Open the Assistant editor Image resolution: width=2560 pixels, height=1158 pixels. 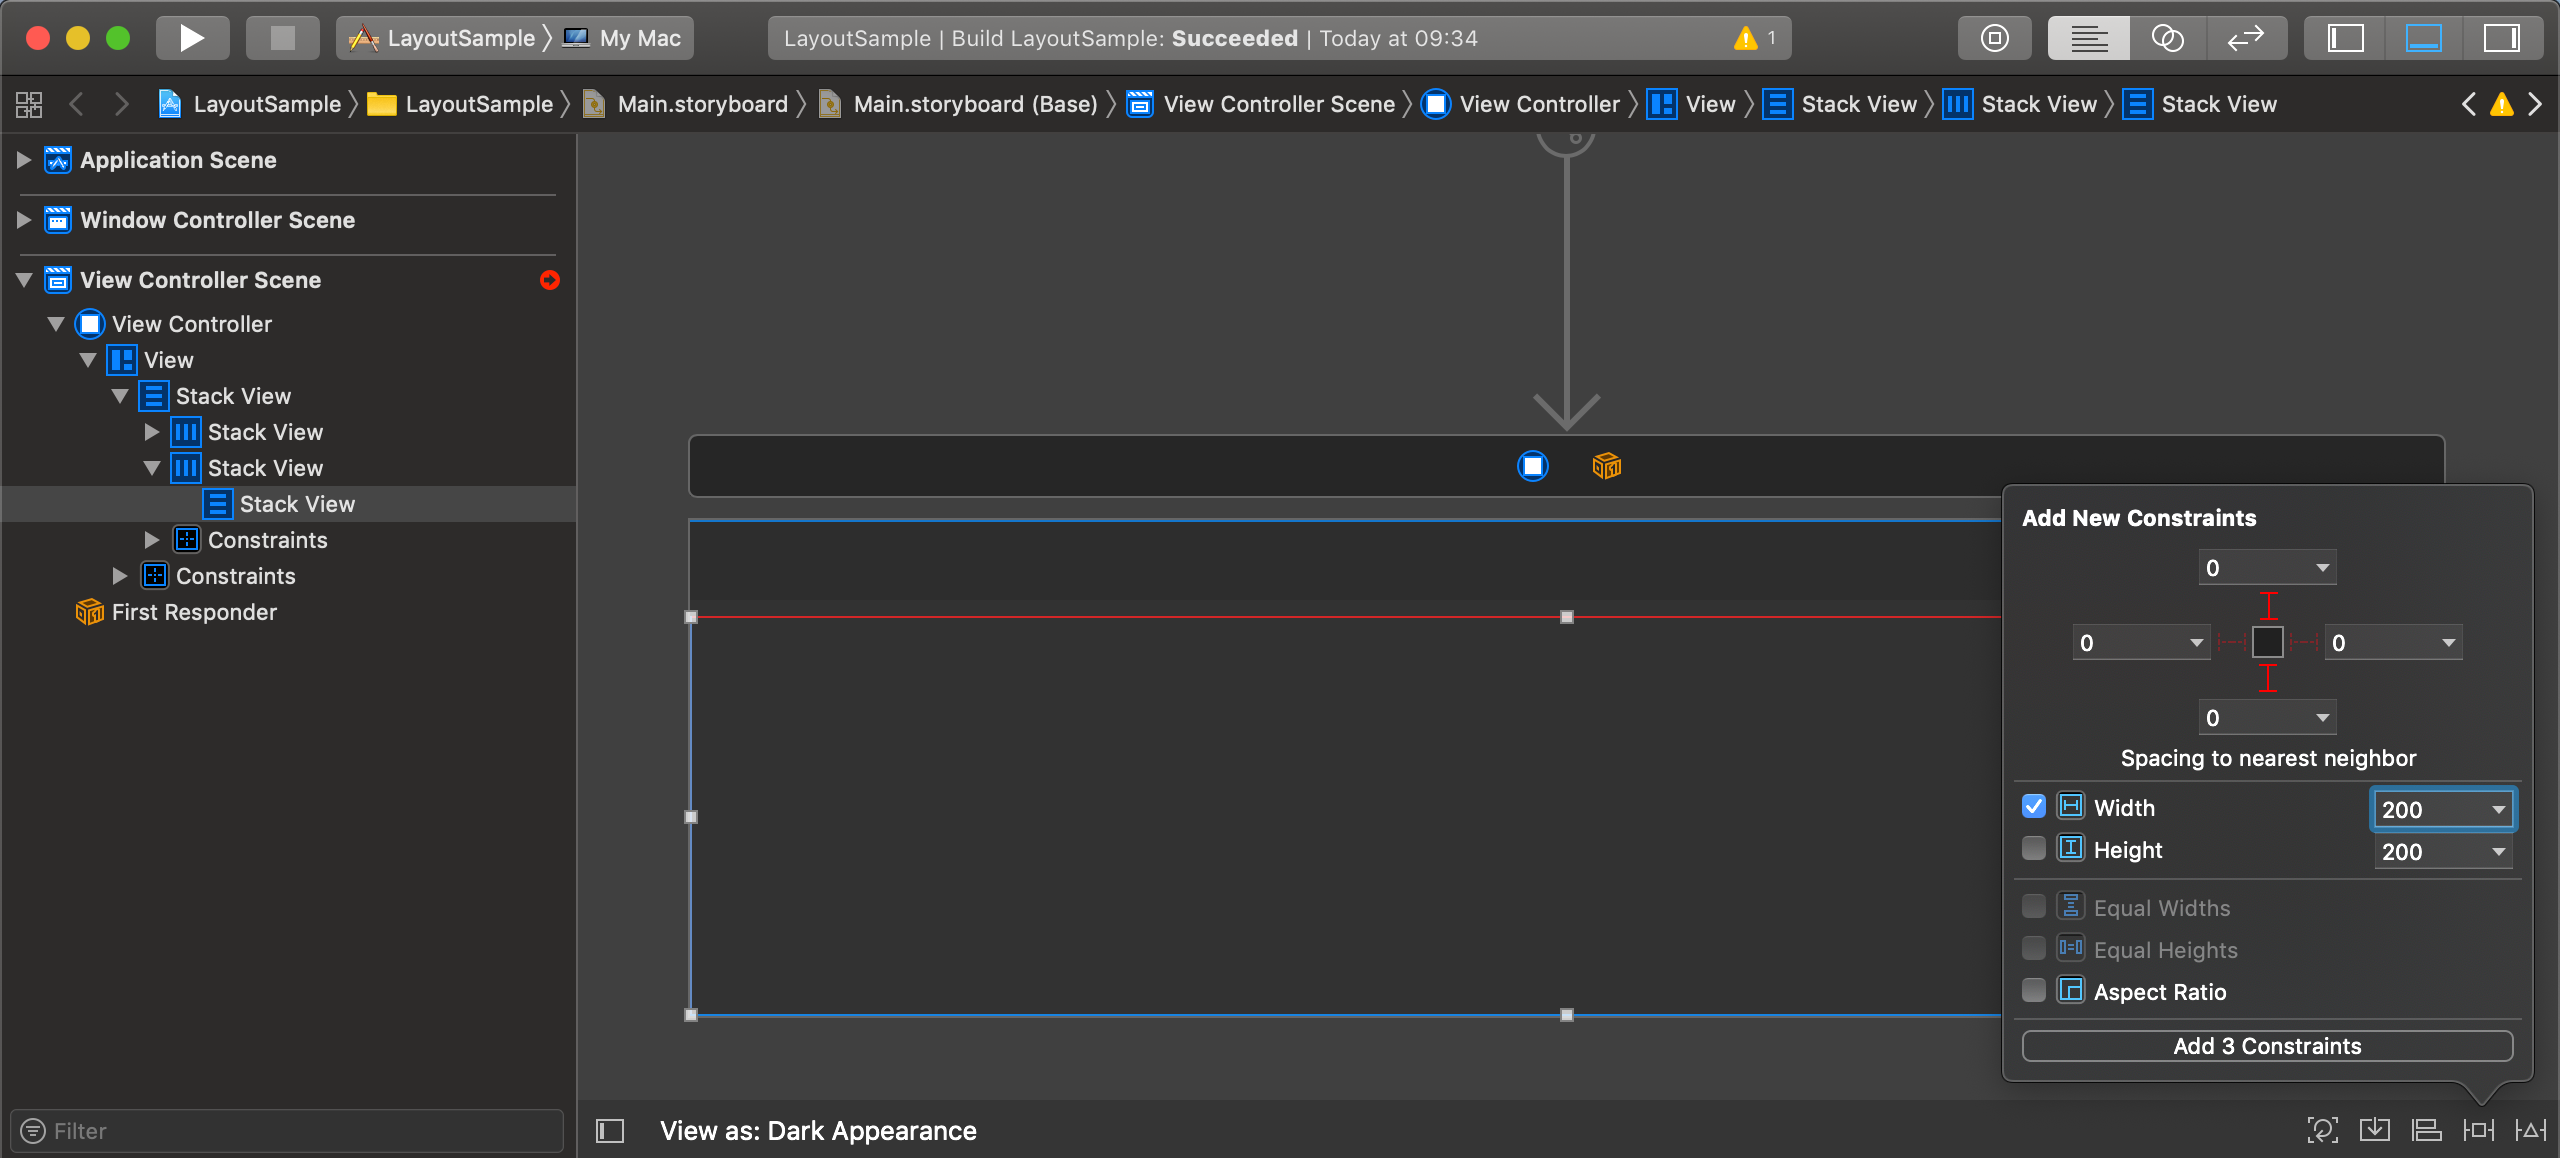click(x=2168, y=37)
